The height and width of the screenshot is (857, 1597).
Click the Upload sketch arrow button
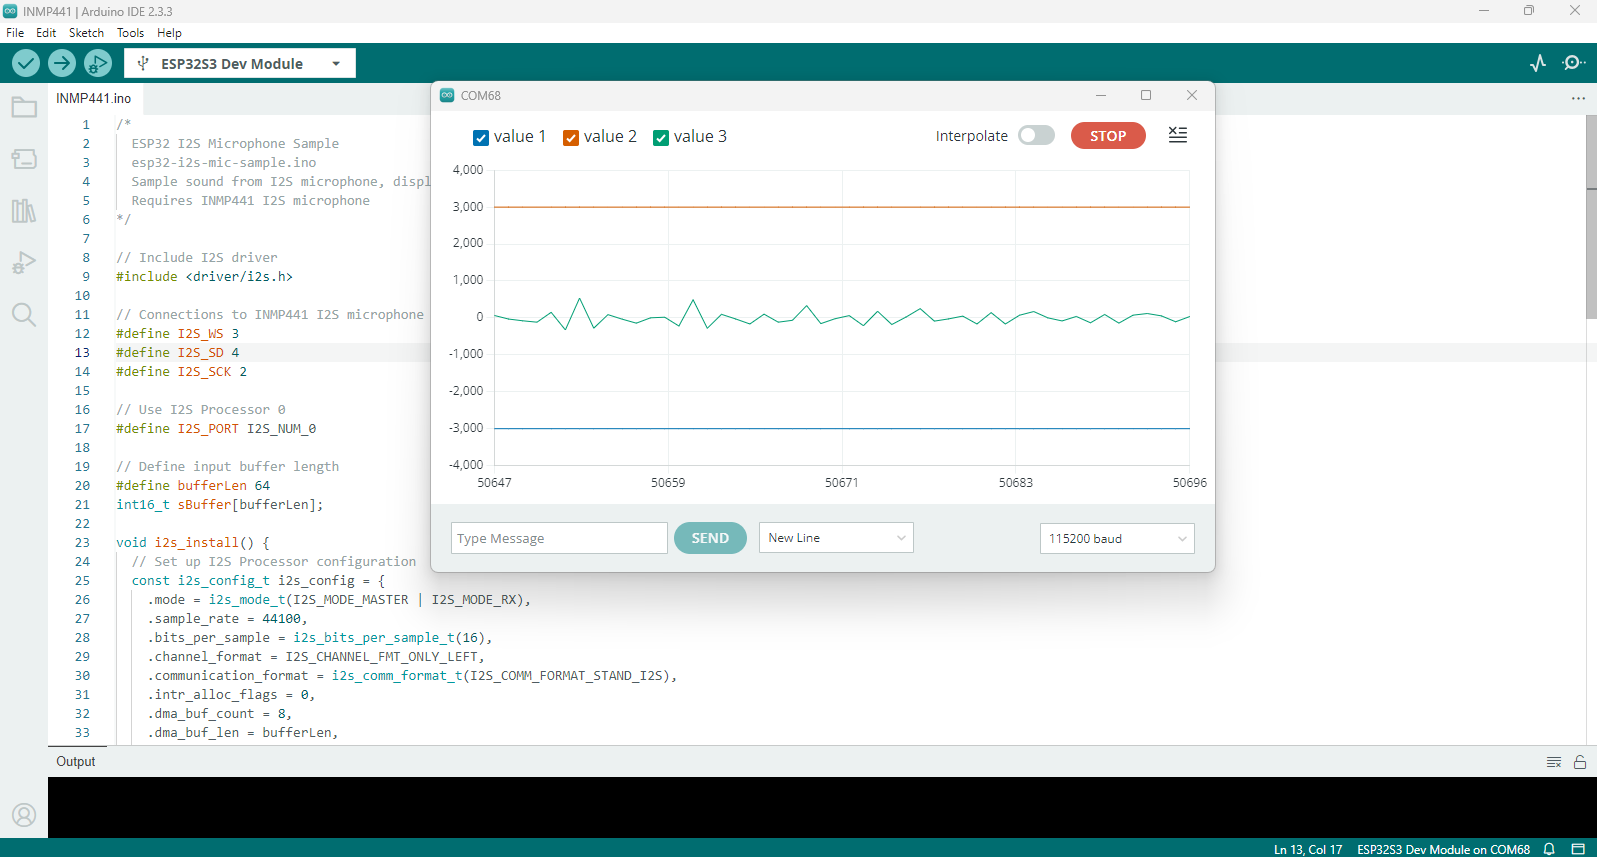coord(62,63)
